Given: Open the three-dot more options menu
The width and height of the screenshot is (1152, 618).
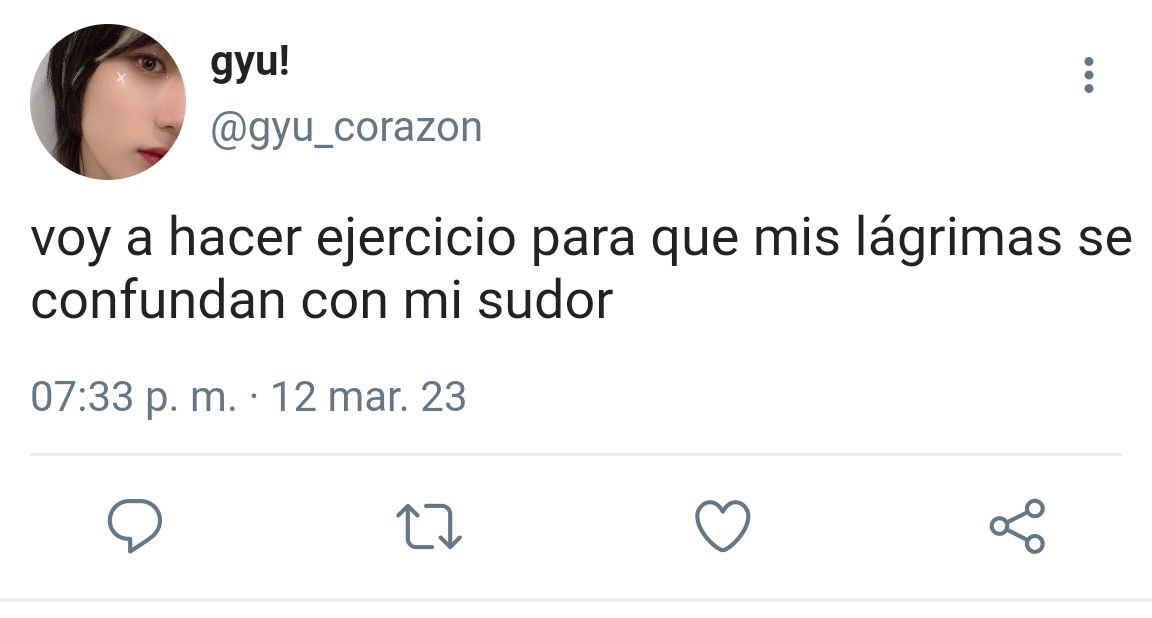Looking at the screenshot, I should 1089,75.
